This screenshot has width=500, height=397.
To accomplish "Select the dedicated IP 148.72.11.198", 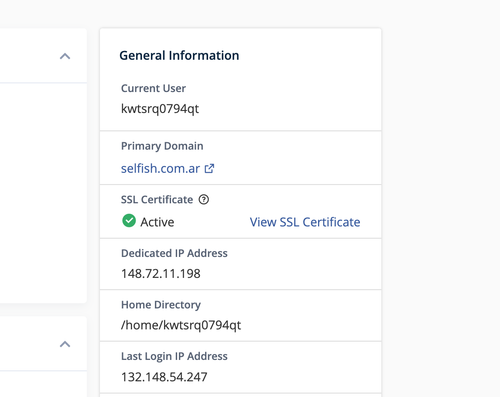I will (161, 274).
